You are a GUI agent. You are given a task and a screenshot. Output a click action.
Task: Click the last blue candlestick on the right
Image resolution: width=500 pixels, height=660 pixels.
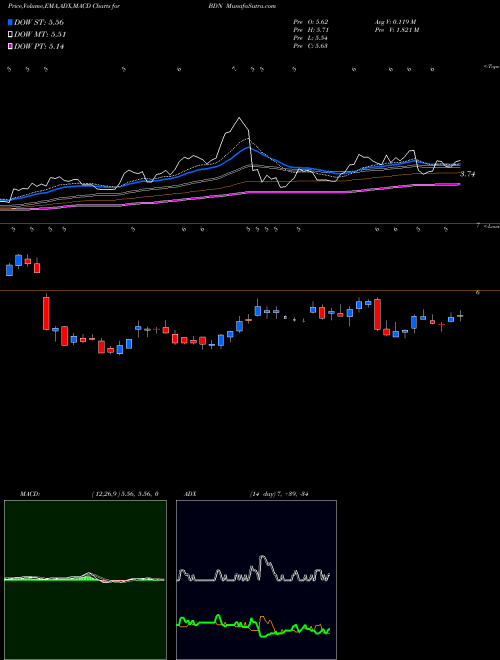(460, 316)
